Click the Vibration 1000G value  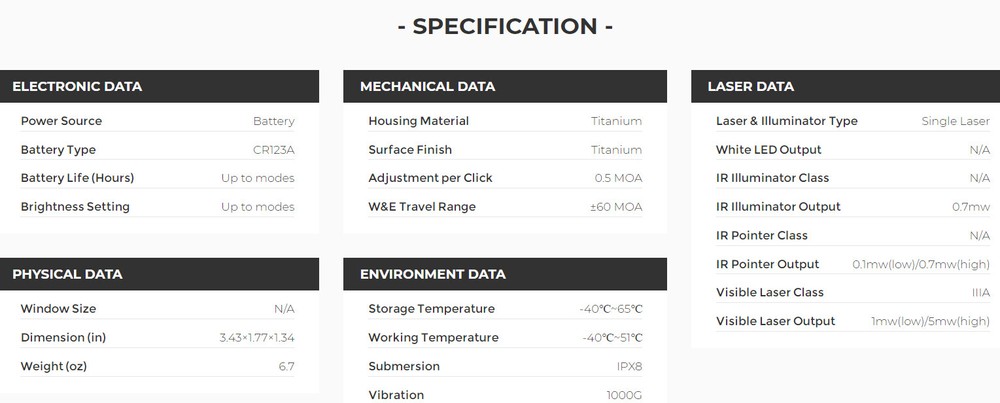click(x=624, y=395)
